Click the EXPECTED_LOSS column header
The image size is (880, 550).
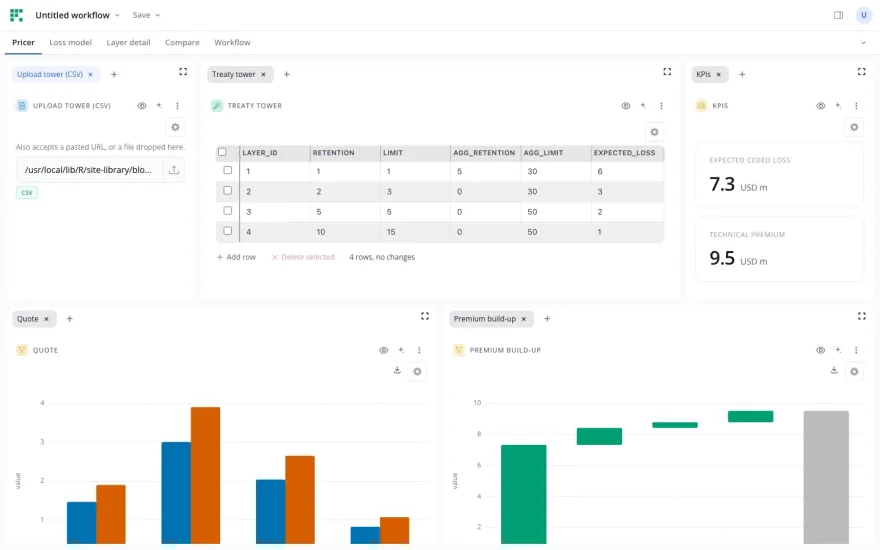[627, 153]
